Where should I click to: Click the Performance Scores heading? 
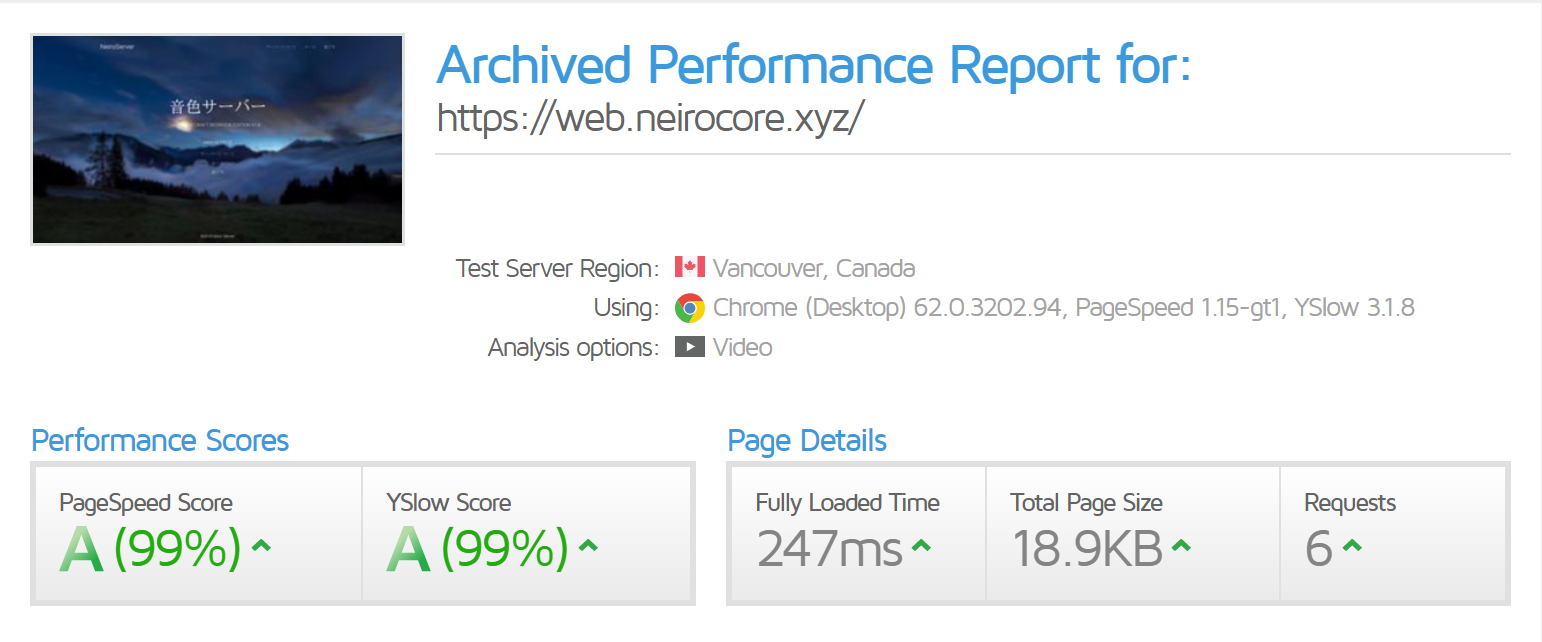coord(160,441)
